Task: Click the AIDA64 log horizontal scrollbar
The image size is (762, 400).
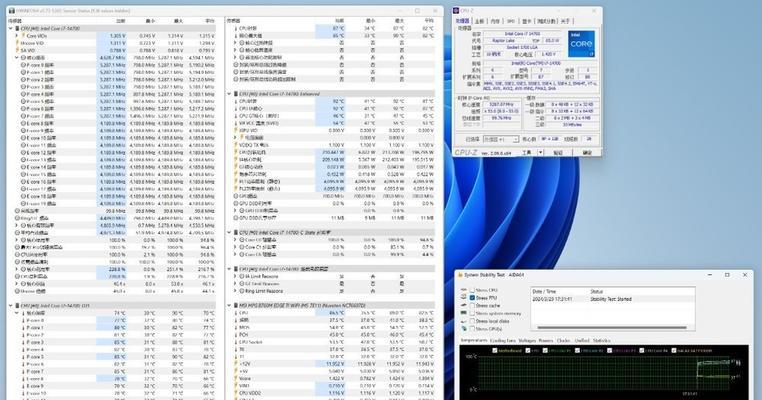Action: (612, 328)
